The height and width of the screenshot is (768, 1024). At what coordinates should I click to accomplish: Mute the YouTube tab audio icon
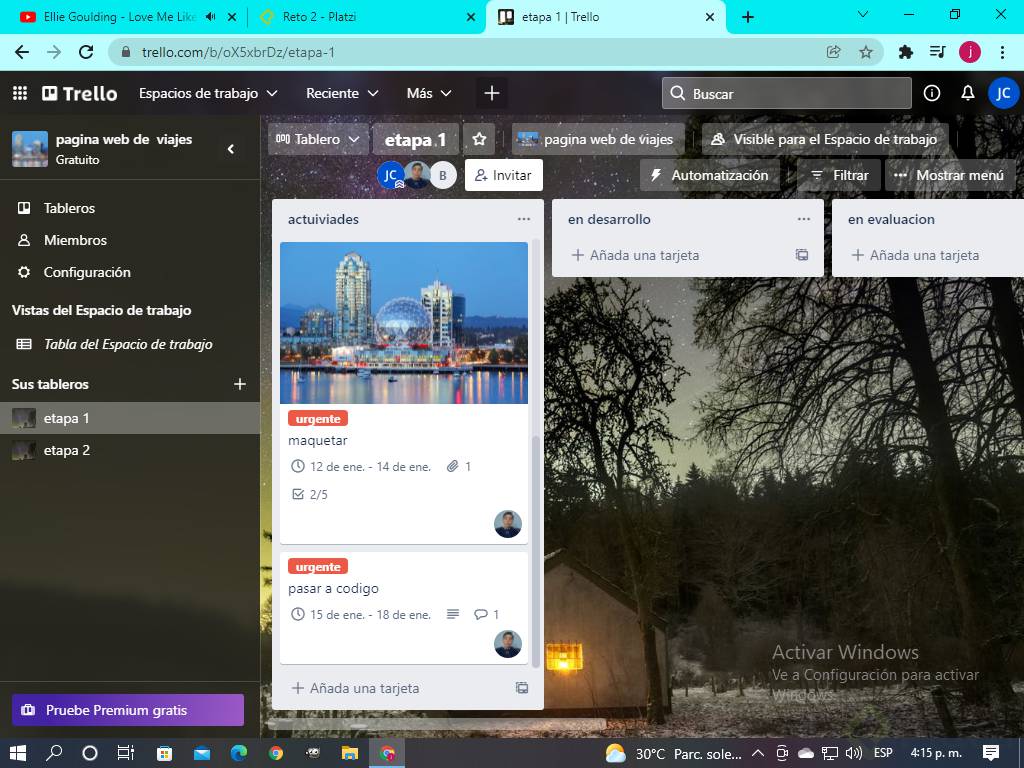coord(210,17)
